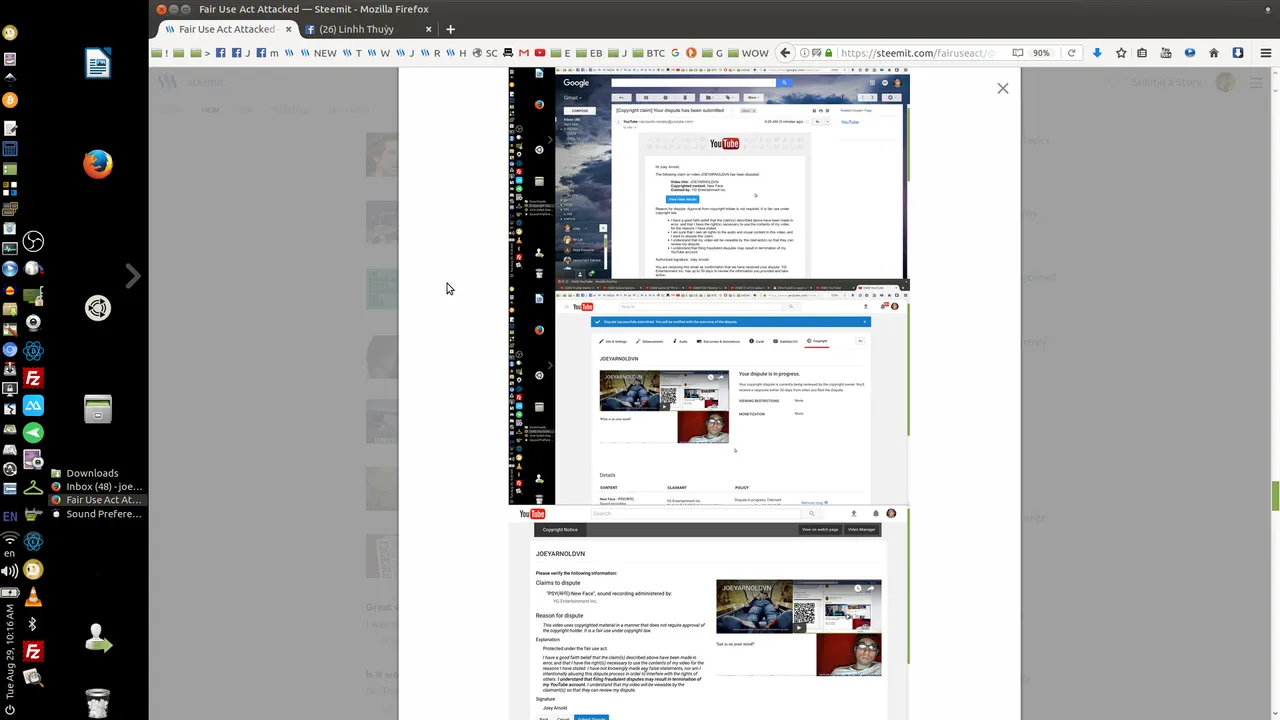The image size is (1280, 720).
Task: Switch to the Inbox (48) Firefox window
Action: (x=96, y=487)
